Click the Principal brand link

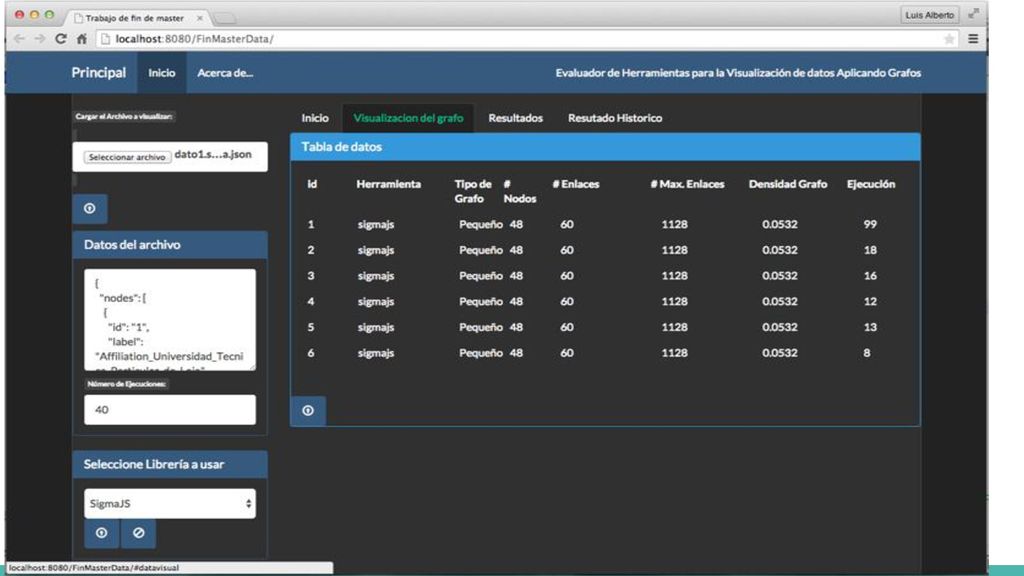click(99, 72)
